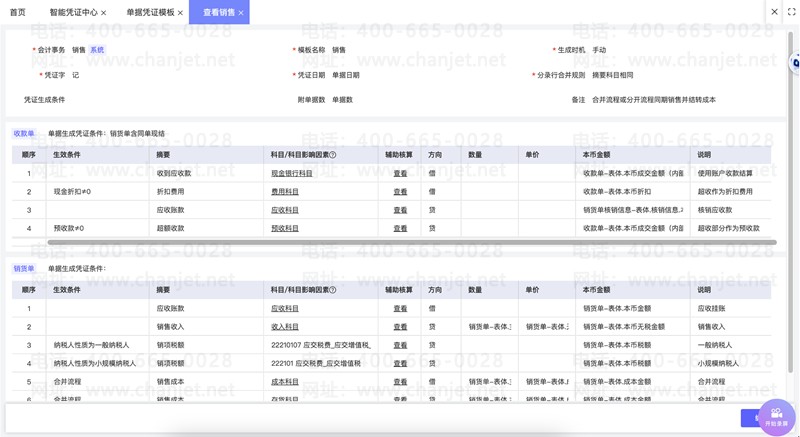
Task: Click the 超收作为折扣费用 description cell
Action: [x=724, y=192]
